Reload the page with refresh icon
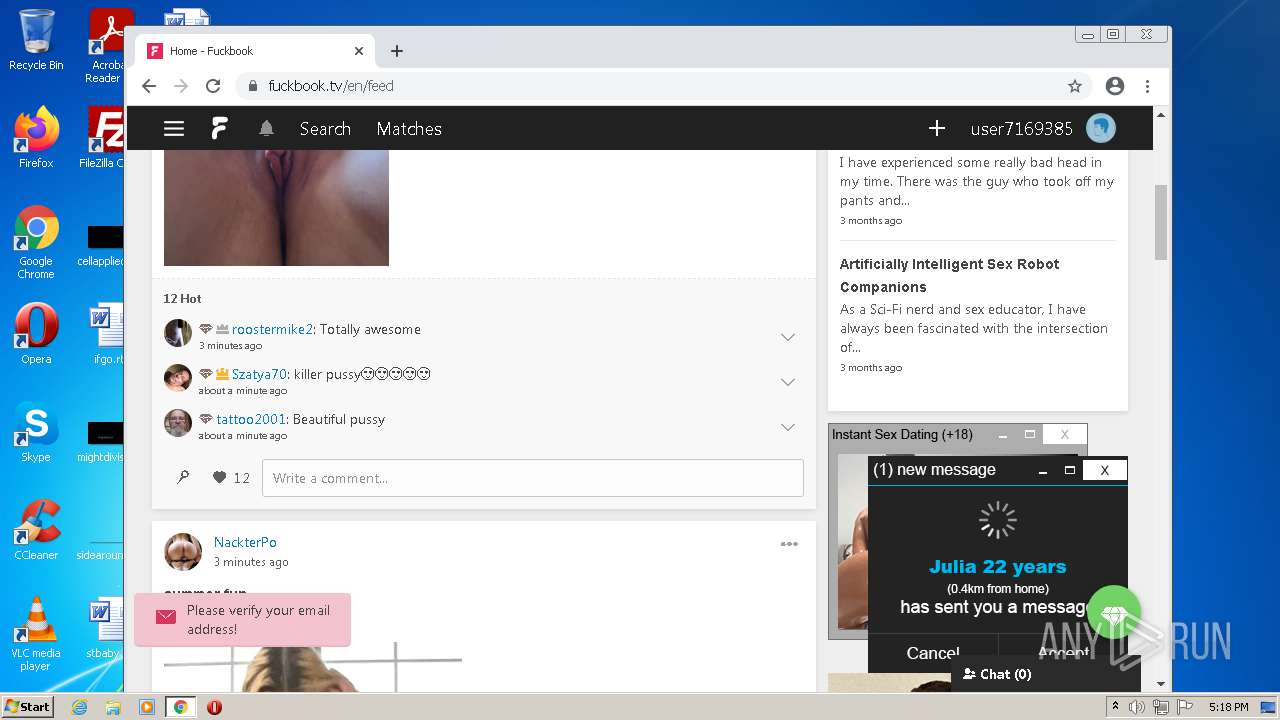 click(213, 86)
